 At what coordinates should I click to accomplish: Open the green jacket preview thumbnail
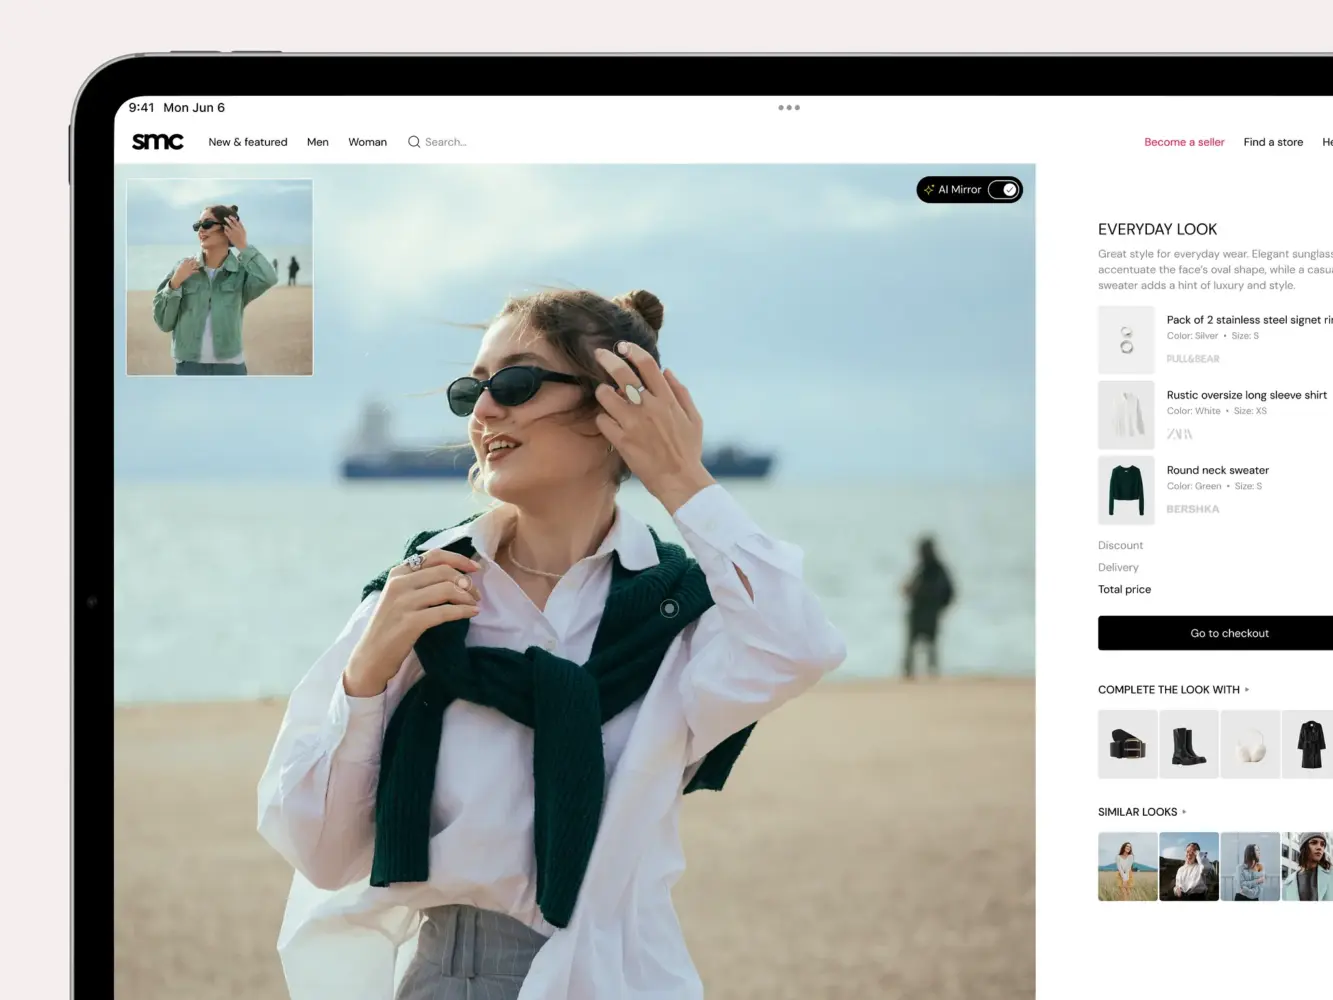tap(220, 277)
